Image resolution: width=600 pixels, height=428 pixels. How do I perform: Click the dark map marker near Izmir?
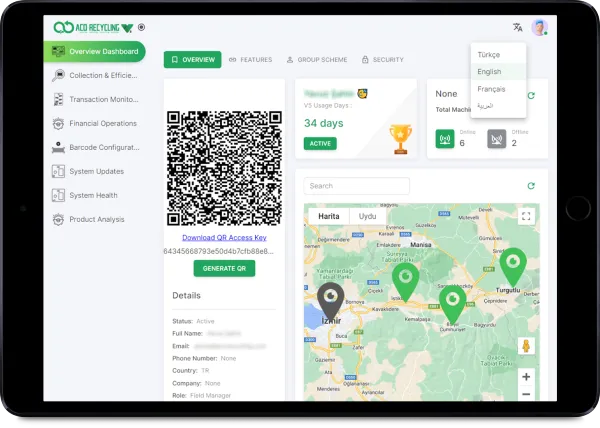(x=330, y=297)
